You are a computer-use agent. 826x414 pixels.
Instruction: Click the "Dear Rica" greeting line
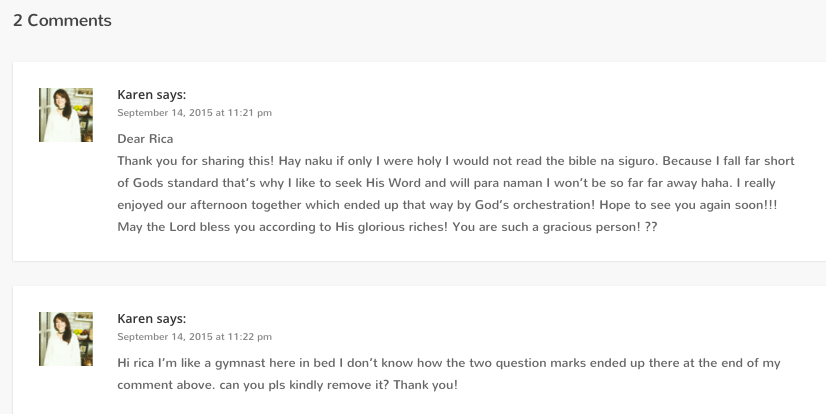tap(145, 138)
